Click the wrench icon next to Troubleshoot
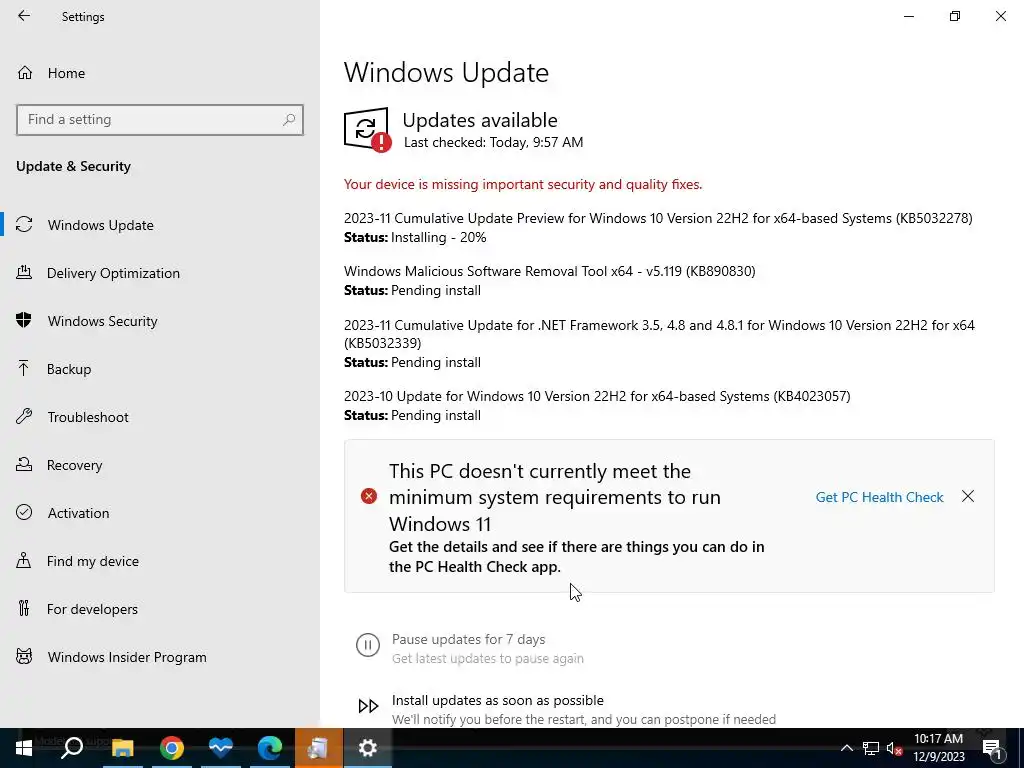This screenshot has width=1024, height=768. tap(24, 417)
